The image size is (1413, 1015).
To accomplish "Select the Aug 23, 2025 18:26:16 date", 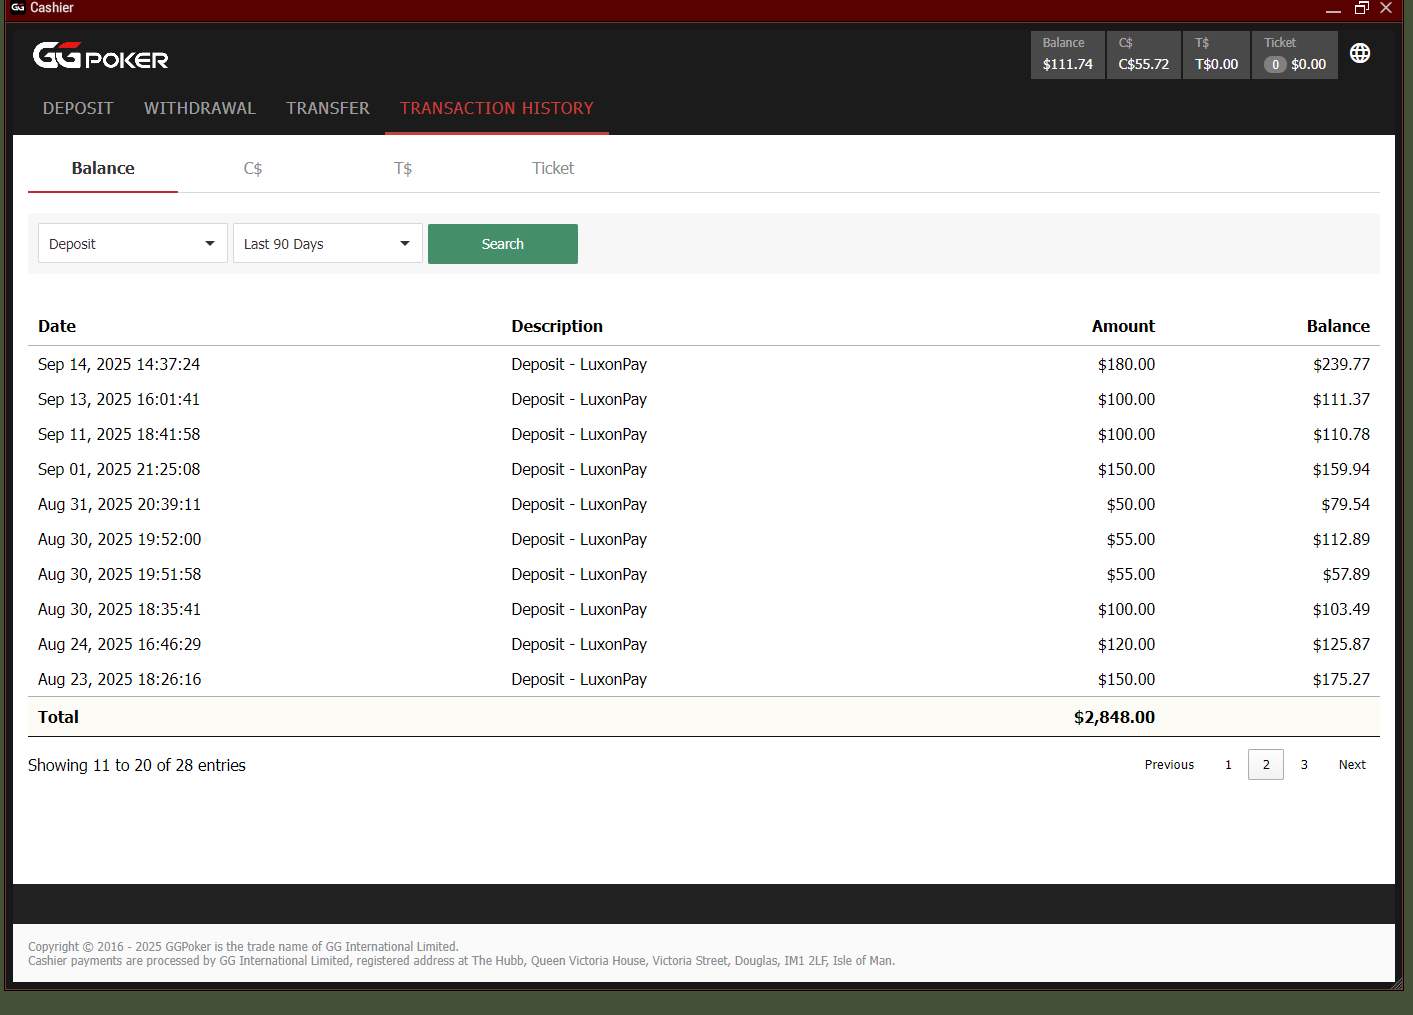I will (119, 679).
